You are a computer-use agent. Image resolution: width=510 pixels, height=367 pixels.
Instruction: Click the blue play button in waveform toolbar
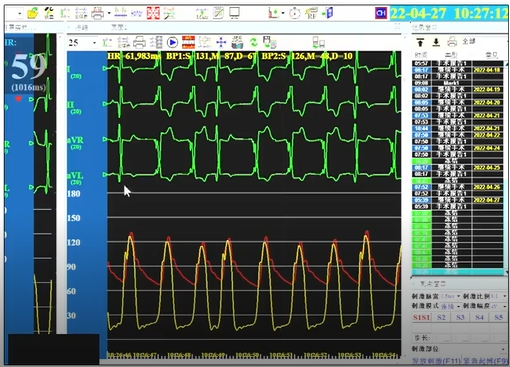(x=172, y=43)
